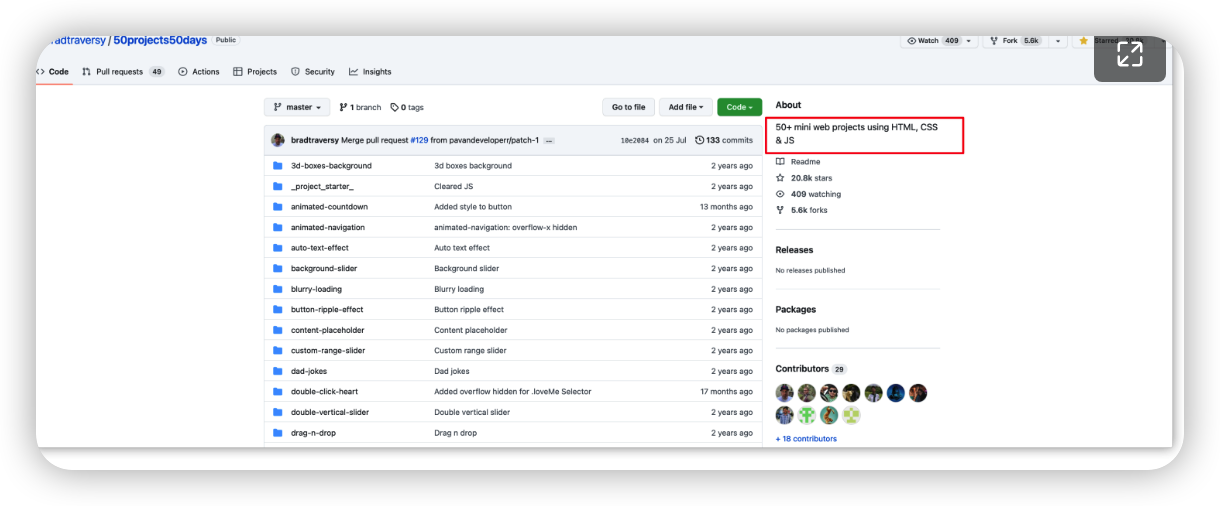The height and width of the screenshot is (506, 1220).
Task: Click the folder icon for 3d-boxes-background
Action: coord(278,166)
